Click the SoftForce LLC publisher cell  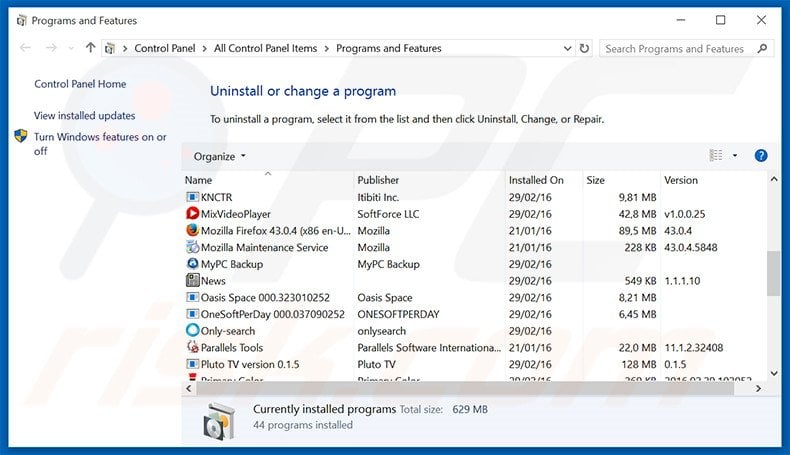pyautogui.click(x=388, y=214)
